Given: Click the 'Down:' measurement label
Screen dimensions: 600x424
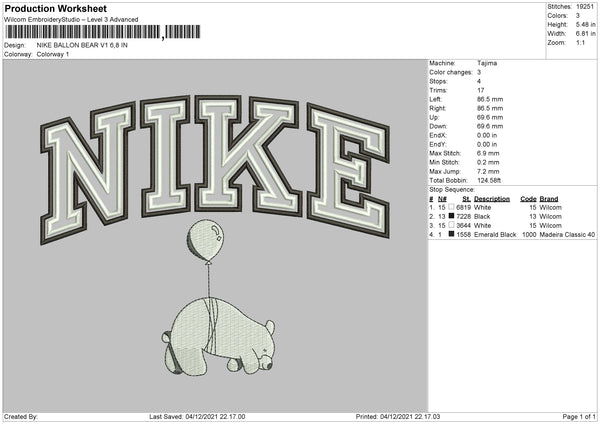Looking at the screenshot, I should click(x=438, y=126).
